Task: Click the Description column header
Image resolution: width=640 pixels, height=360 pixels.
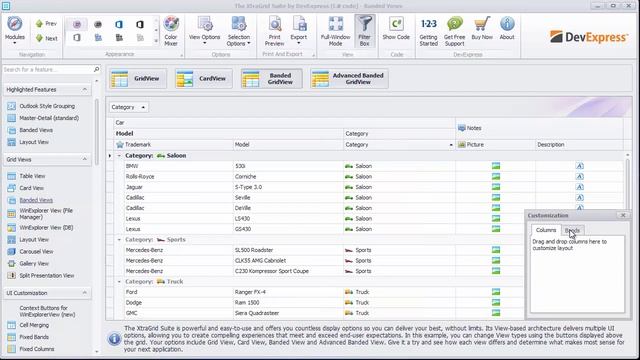Action: tap(579, 144)
